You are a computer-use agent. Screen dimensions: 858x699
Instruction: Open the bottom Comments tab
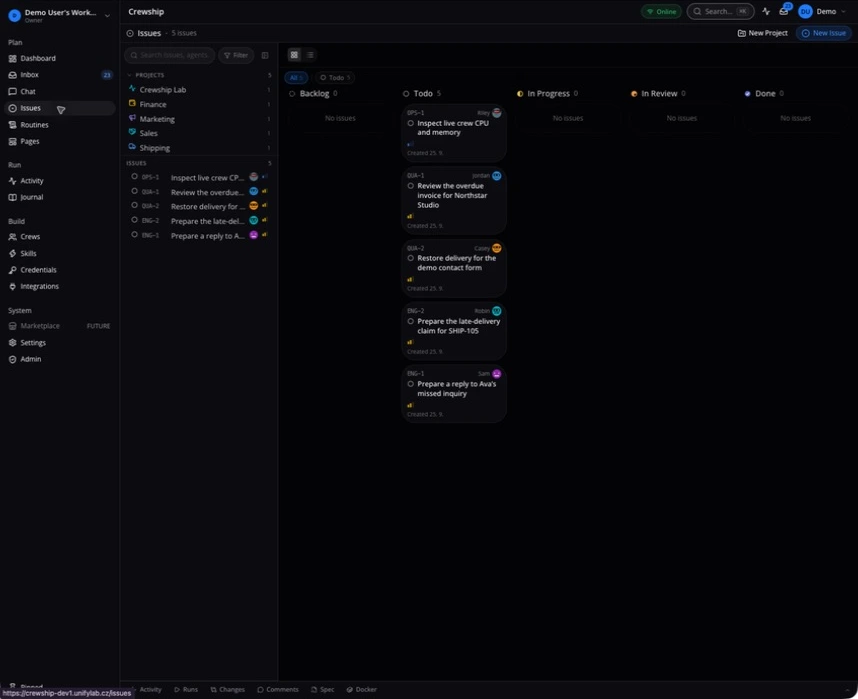coord(278,690)
